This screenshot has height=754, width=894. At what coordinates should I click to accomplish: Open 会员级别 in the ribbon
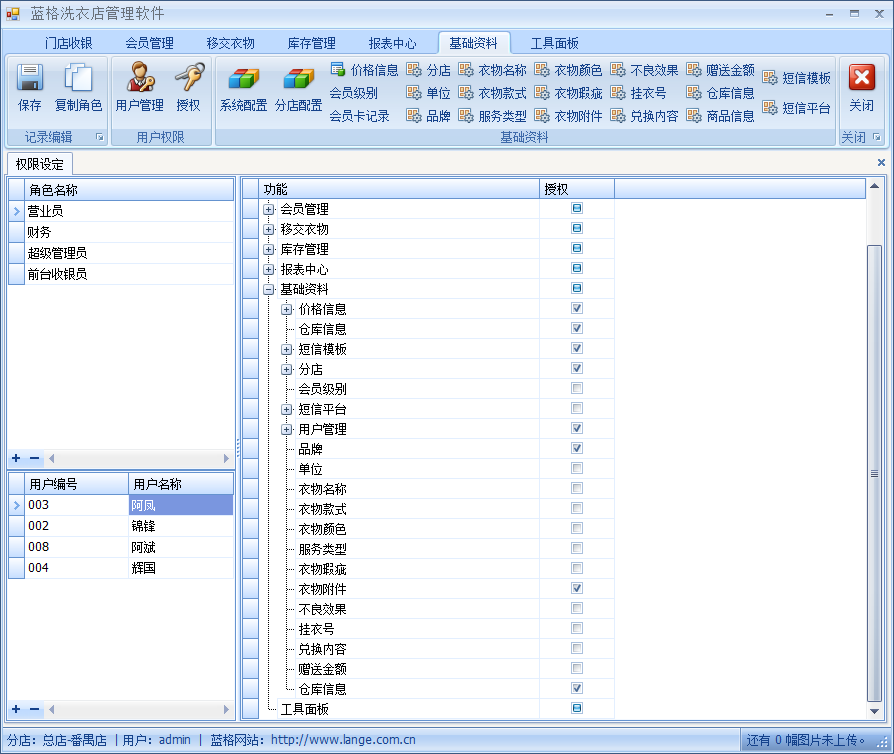[x=353, y=93]
